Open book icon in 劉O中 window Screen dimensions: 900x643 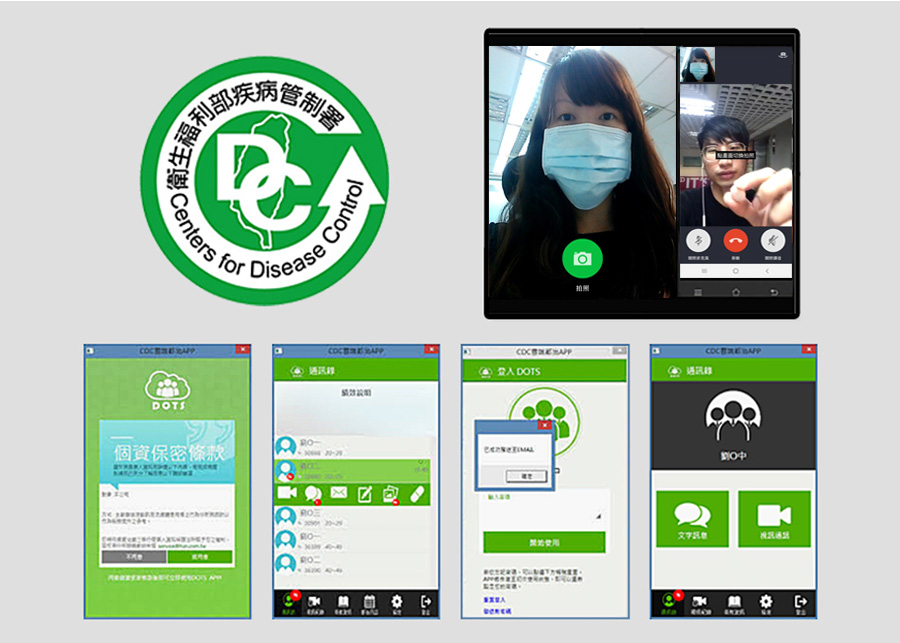coord(733,603)
